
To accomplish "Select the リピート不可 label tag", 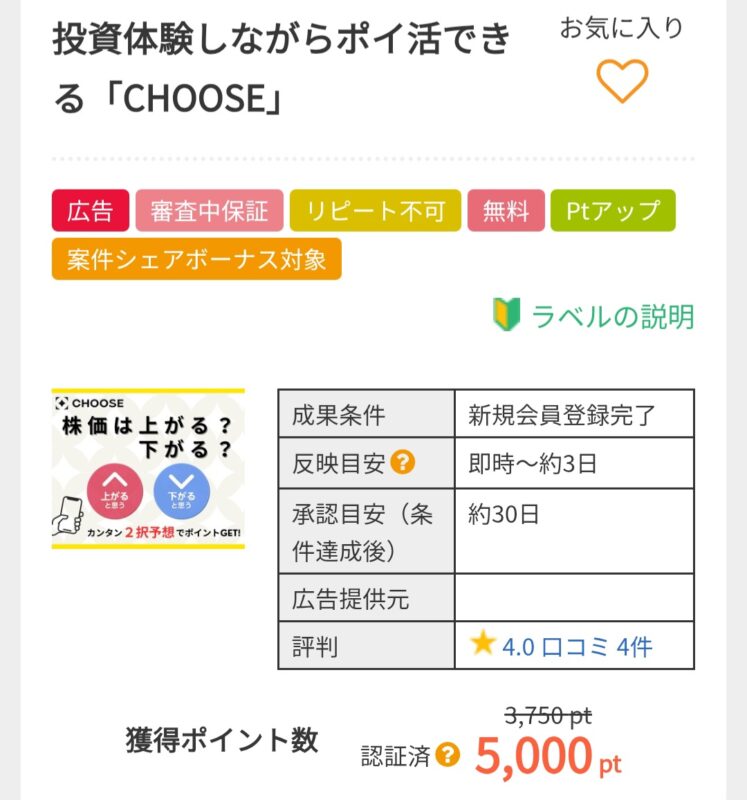I will pos(375,211).
